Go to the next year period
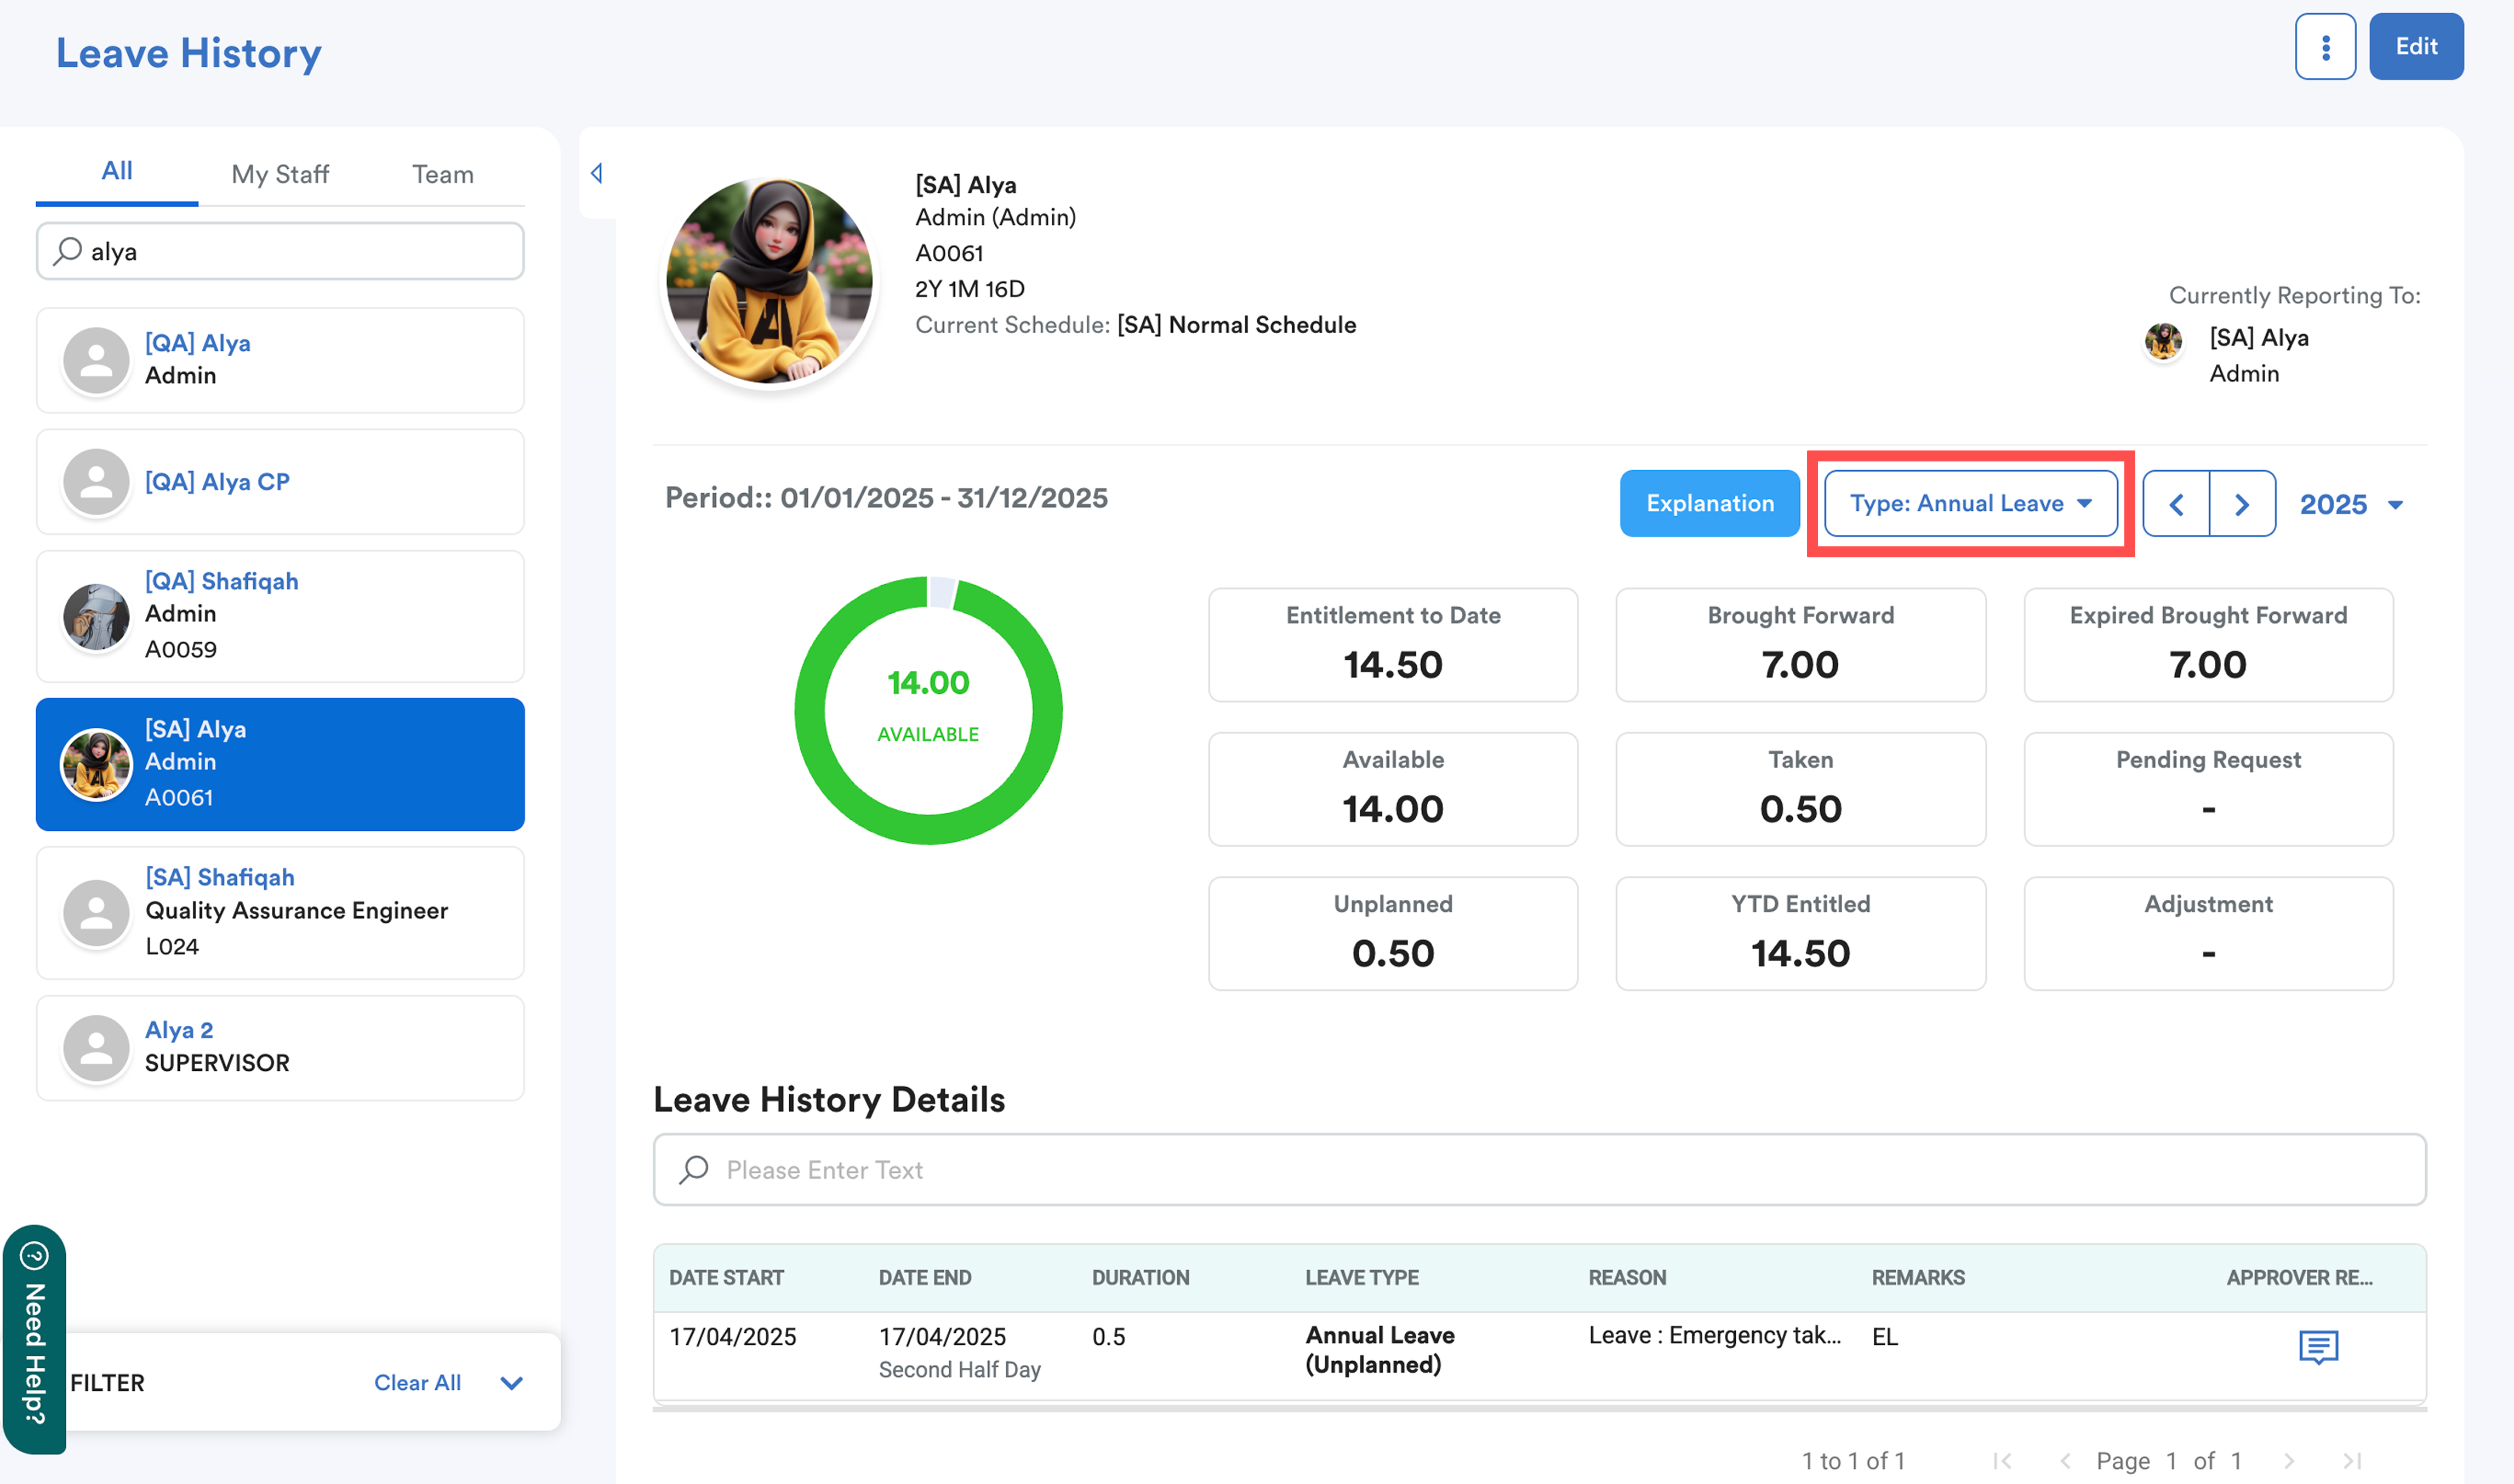Screen dimensions: 2514x1484 tap(2242, 504)
